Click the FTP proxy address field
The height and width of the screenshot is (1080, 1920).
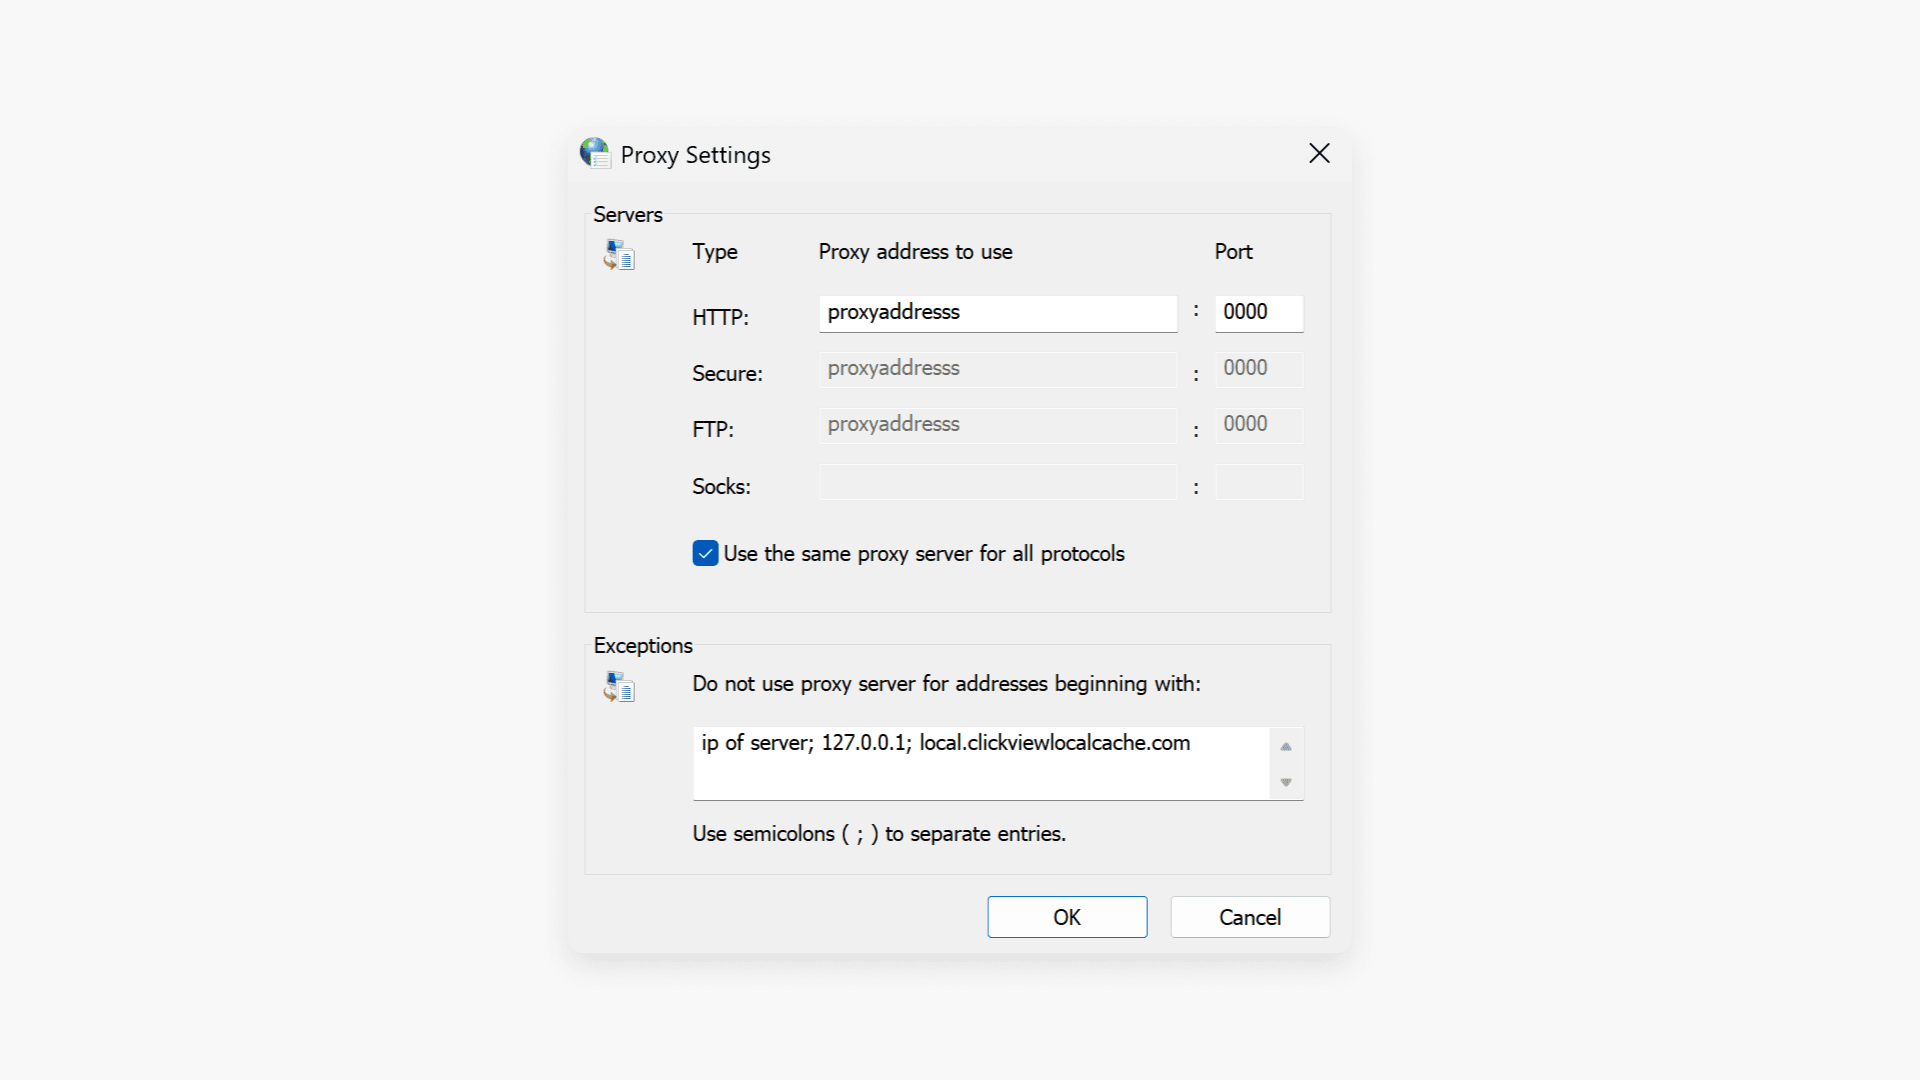(x=997, y=425)
